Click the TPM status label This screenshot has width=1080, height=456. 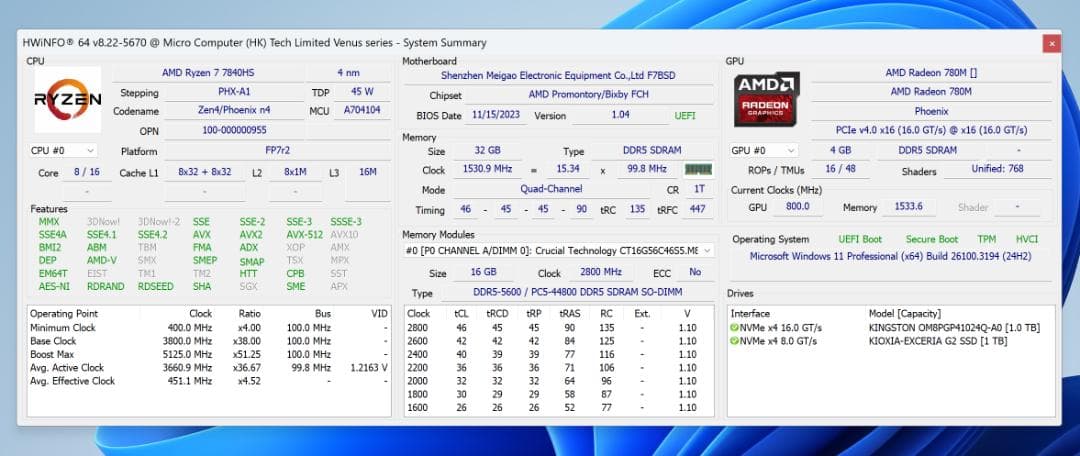987,239
